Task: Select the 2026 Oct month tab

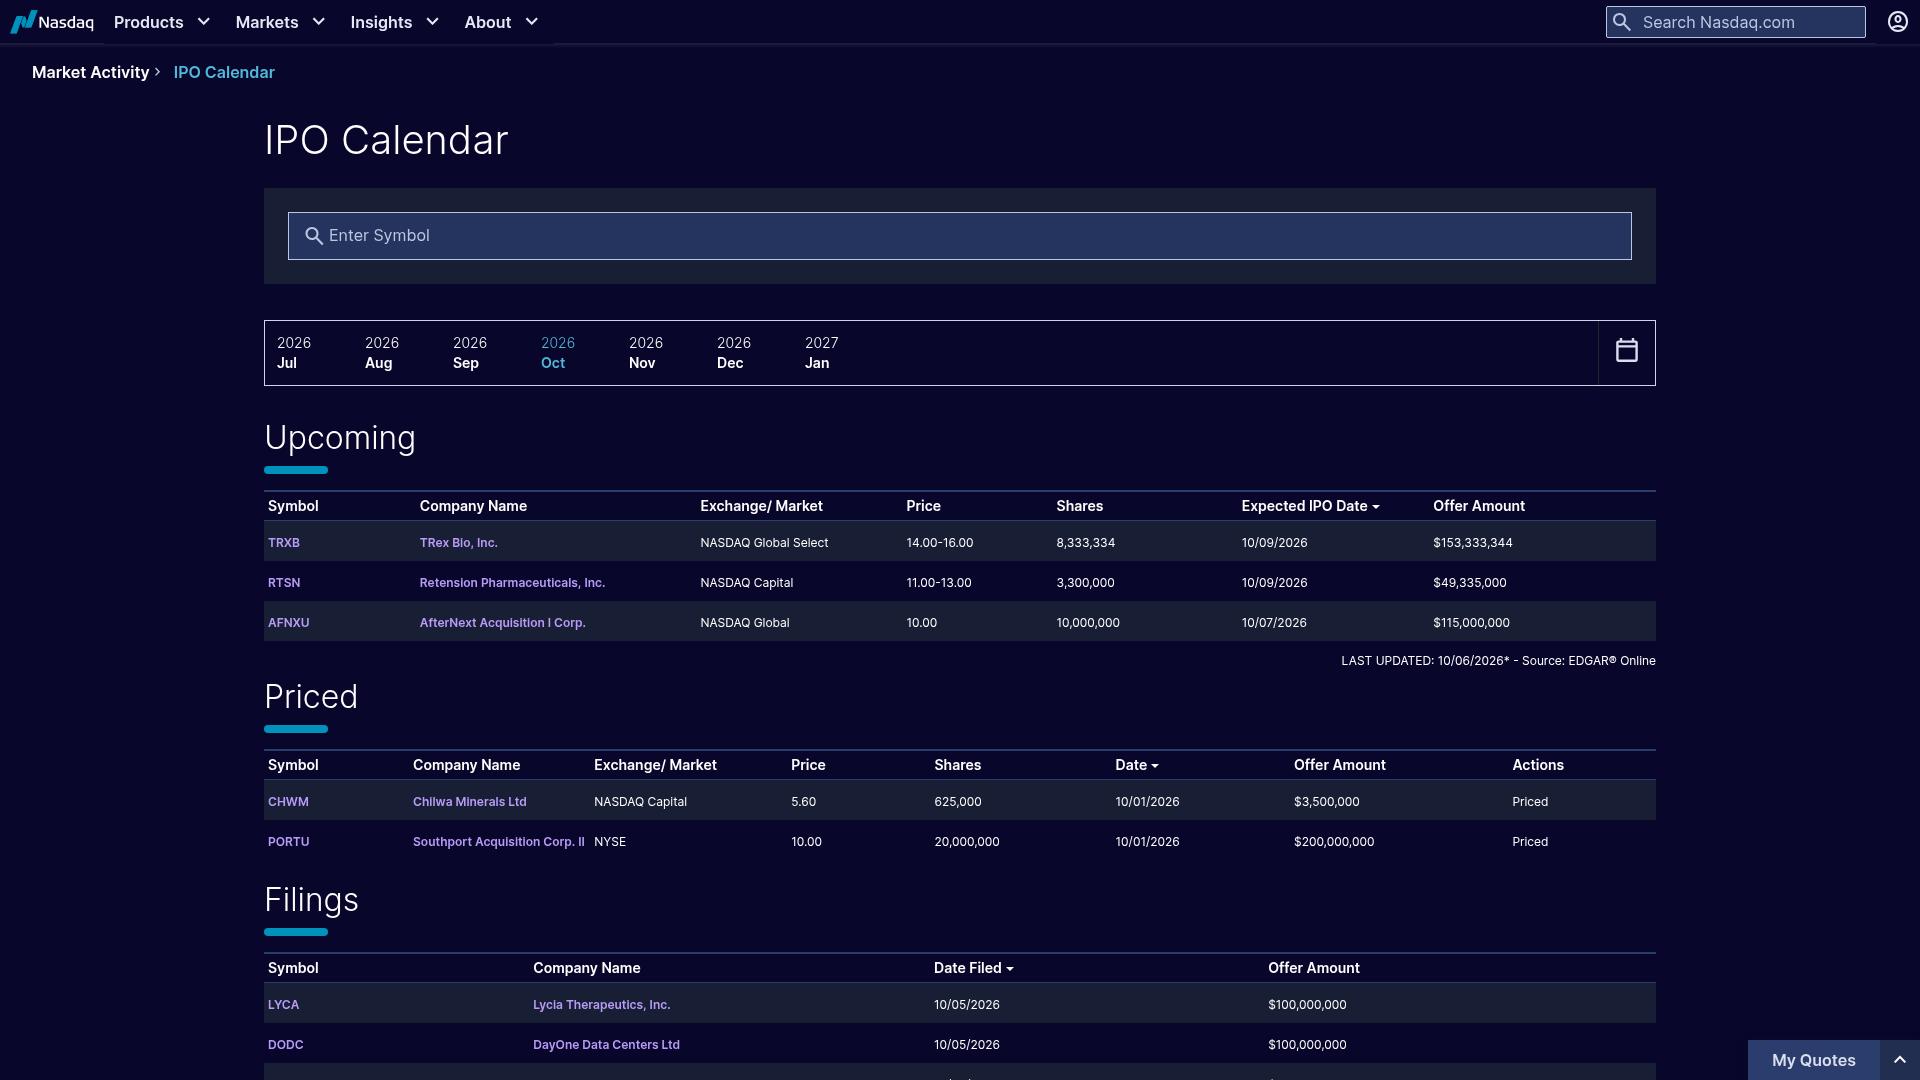Action: (x=557, y=353)
